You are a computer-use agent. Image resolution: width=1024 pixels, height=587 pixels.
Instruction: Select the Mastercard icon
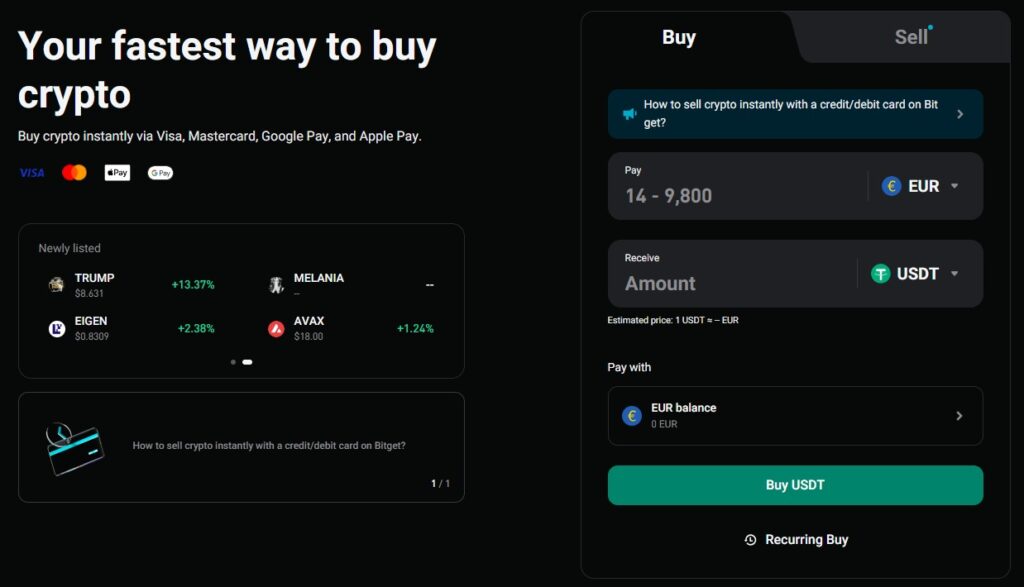(x=73, y=173)
